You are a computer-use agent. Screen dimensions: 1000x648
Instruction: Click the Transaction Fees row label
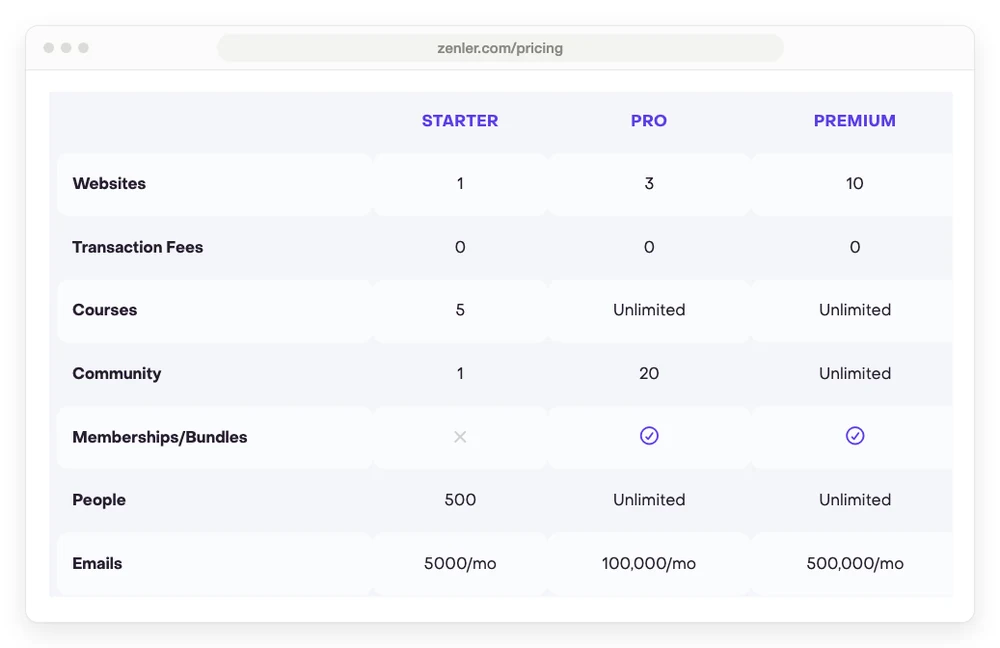(x=138, y=247)
